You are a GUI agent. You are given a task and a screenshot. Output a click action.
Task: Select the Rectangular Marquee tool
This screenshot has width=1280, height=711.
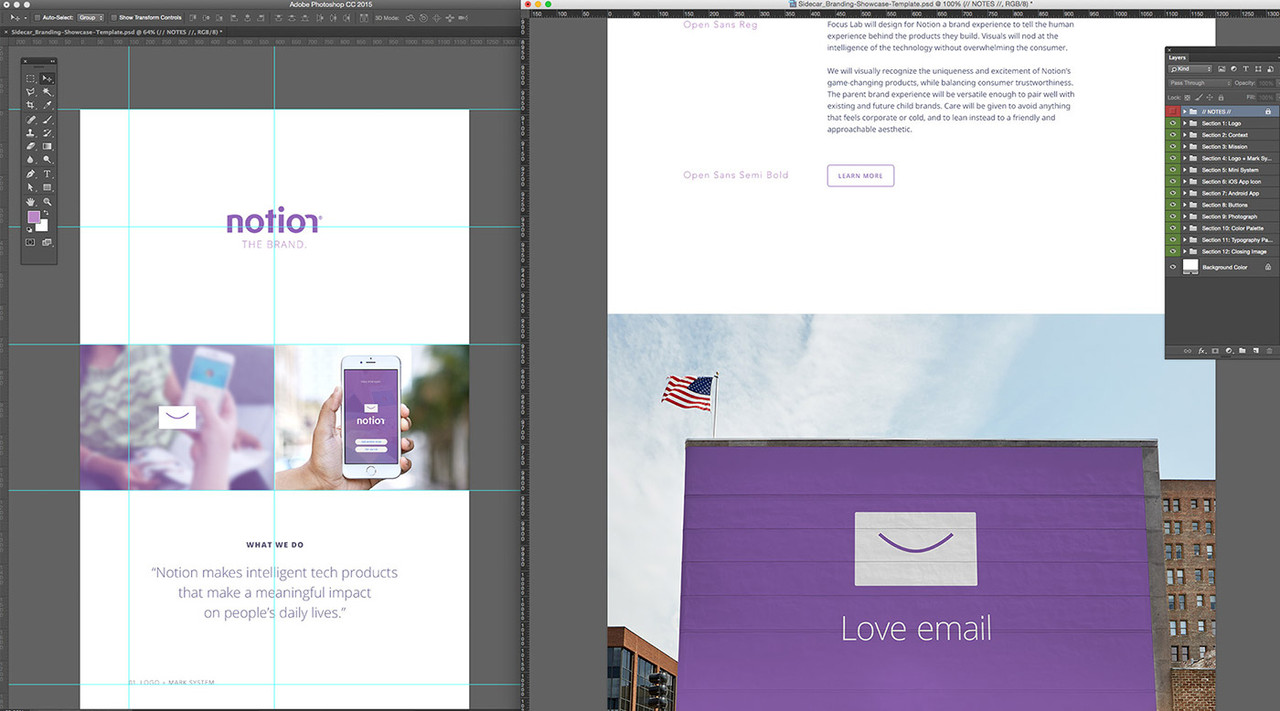coord(30,78)
